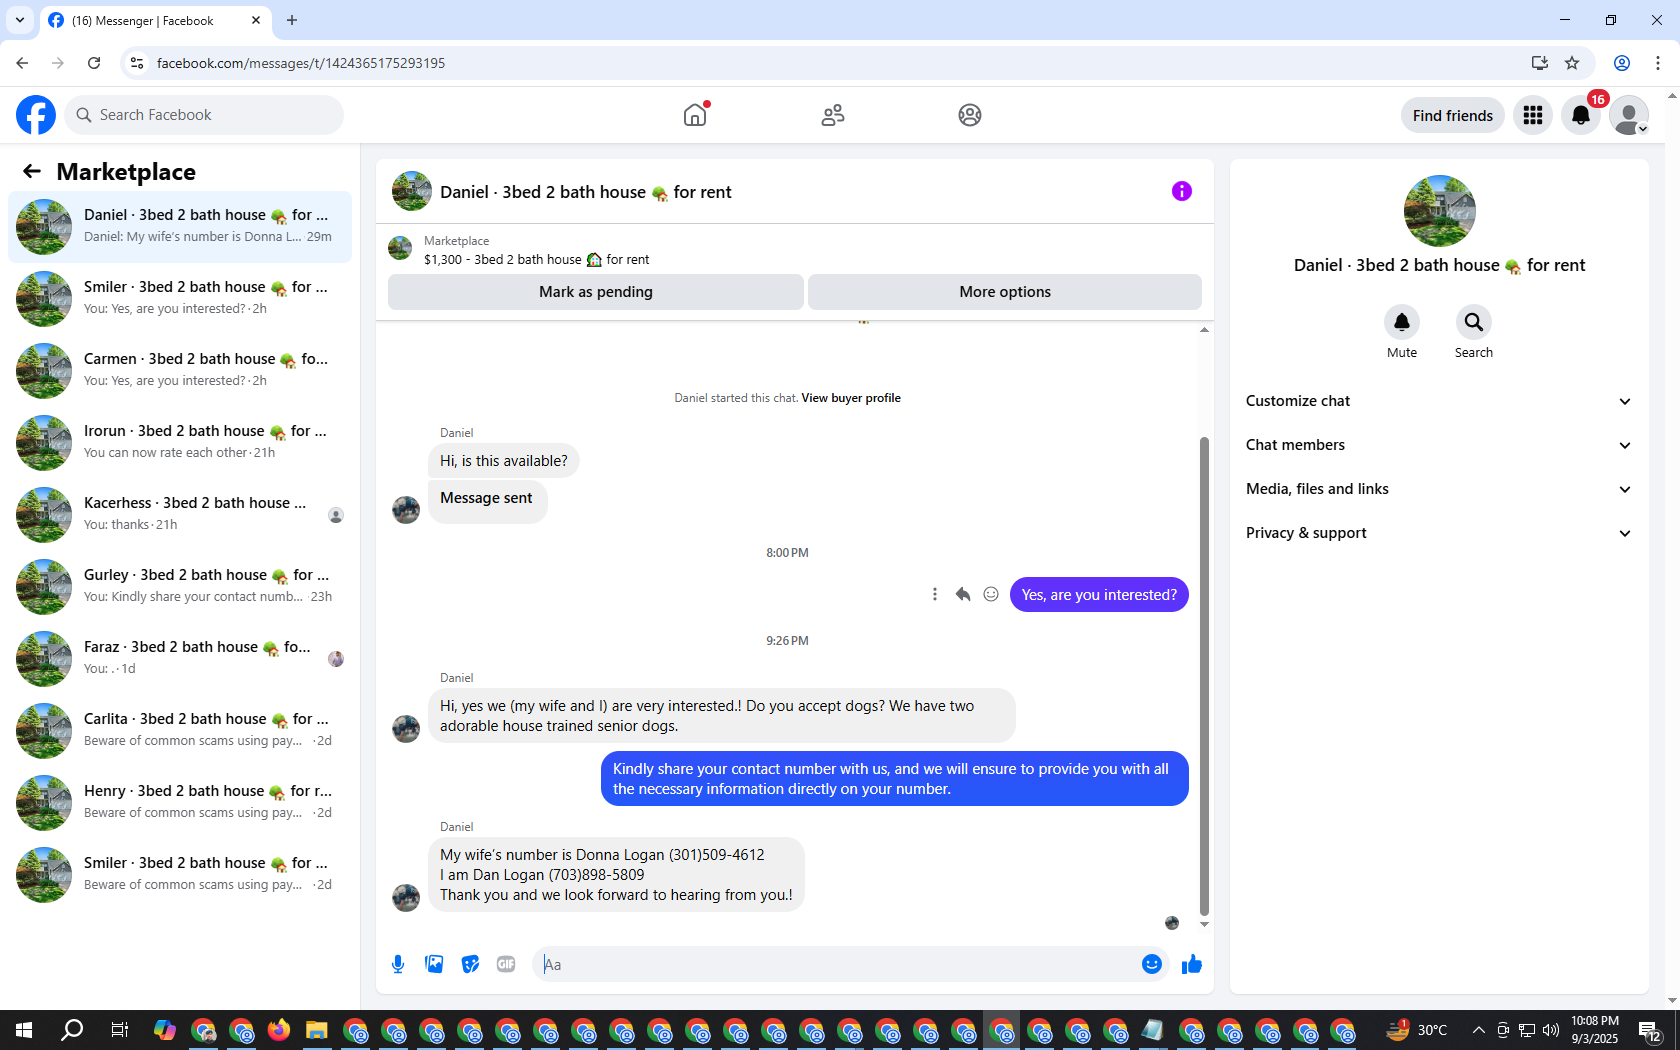
Task: Open Henry's chat in Marketplace list
Action: pyautogui.click(x=180, y=803)
